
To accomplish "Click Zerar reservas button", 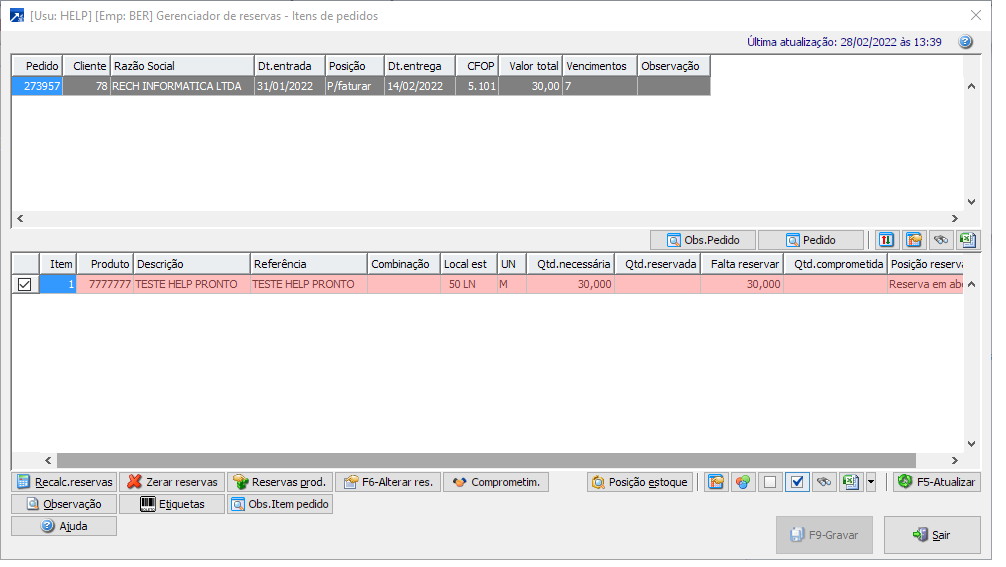I will pos(172,482).
